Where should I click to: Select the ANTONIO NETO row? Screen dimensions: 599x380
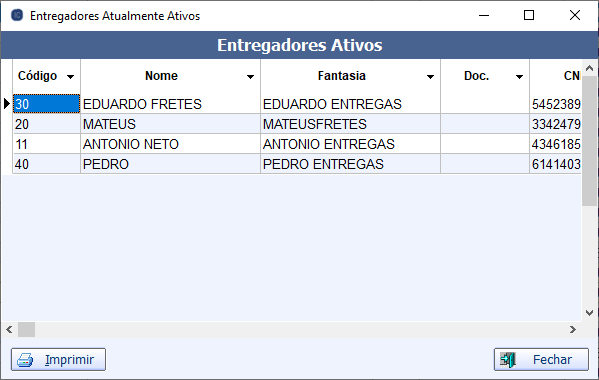coord(297,144)
